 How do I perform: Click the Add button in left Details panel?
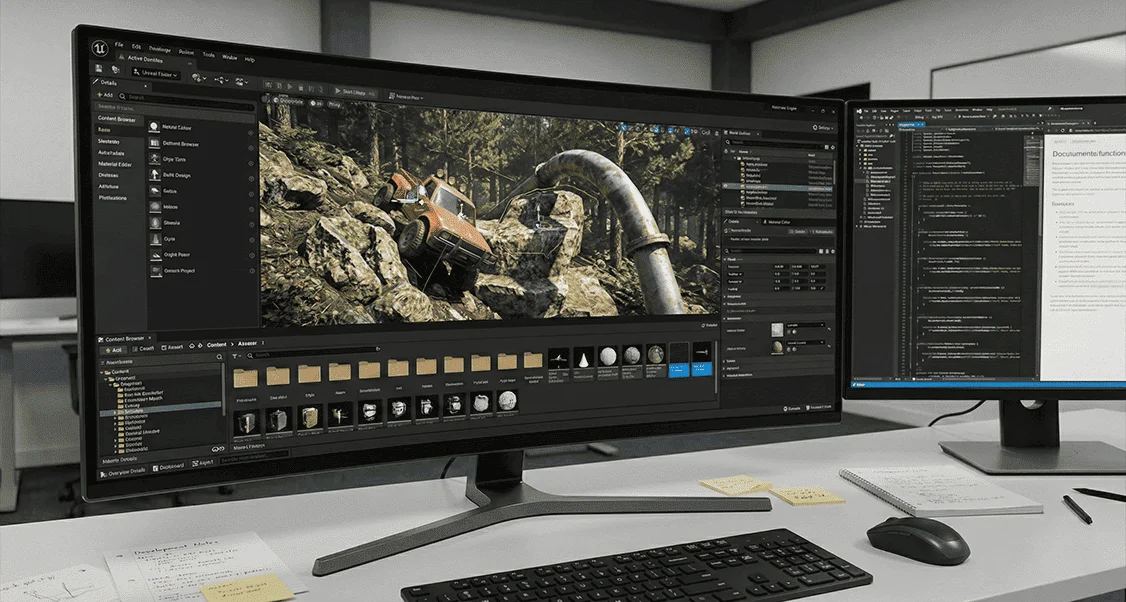click(106, 96)
